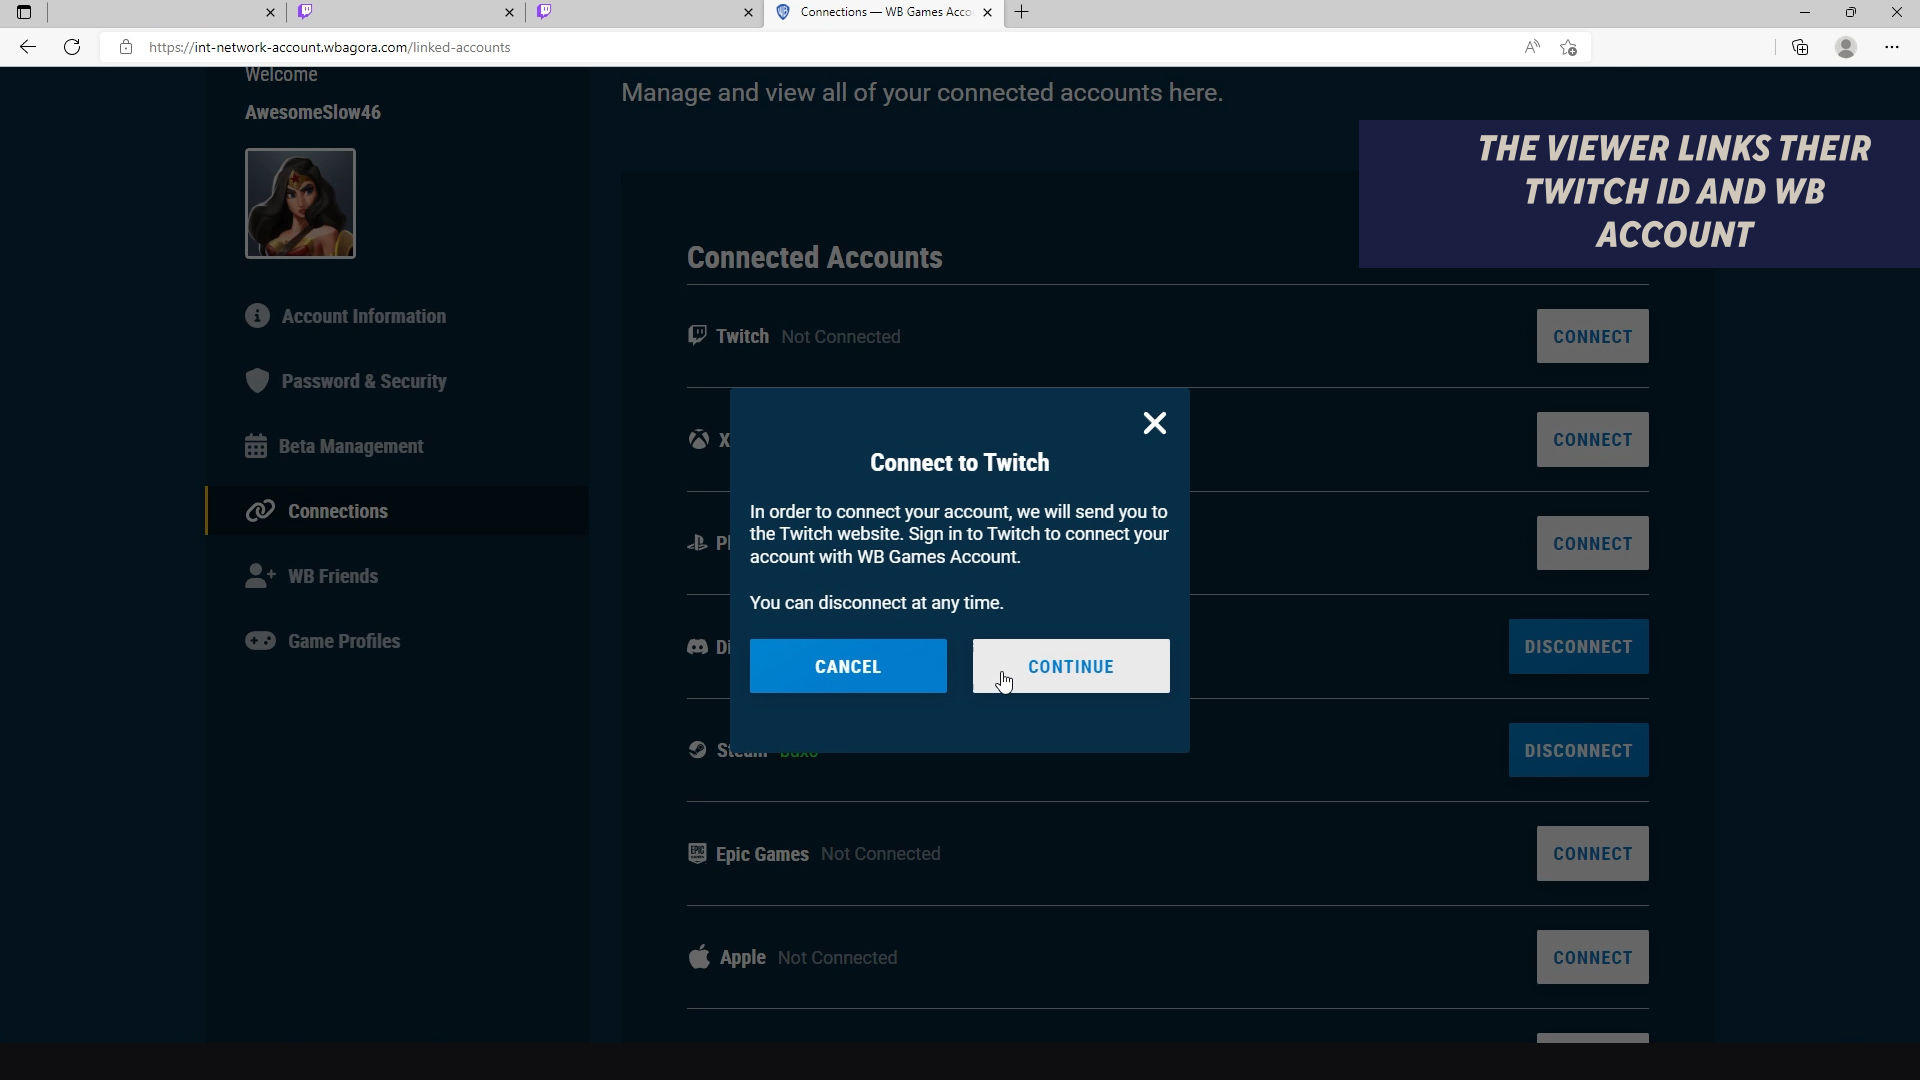Go to Game Profiles in sidebar

323,641
